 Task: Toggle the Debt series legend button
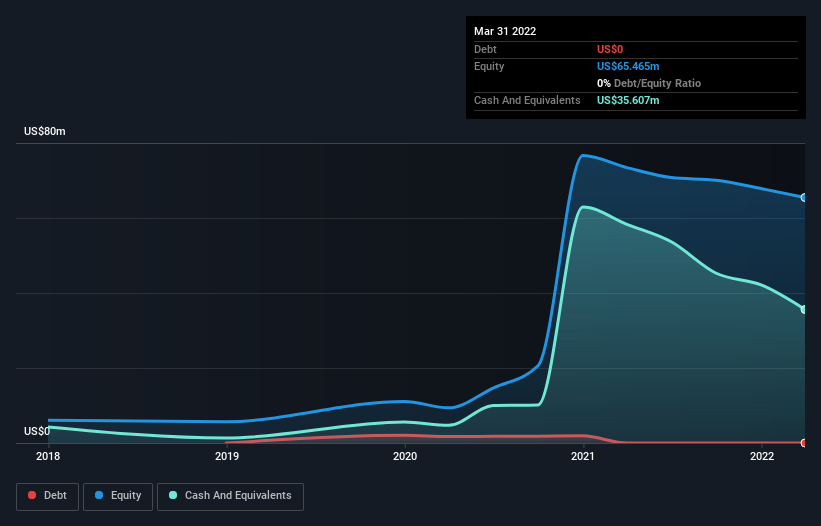47,496
